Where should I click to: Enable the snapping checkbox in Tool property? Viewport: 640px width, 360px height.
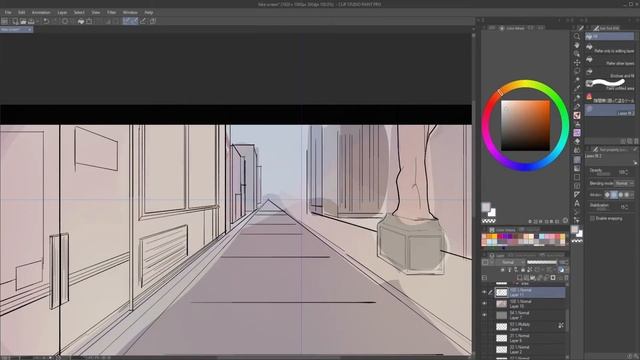point(592,218)
